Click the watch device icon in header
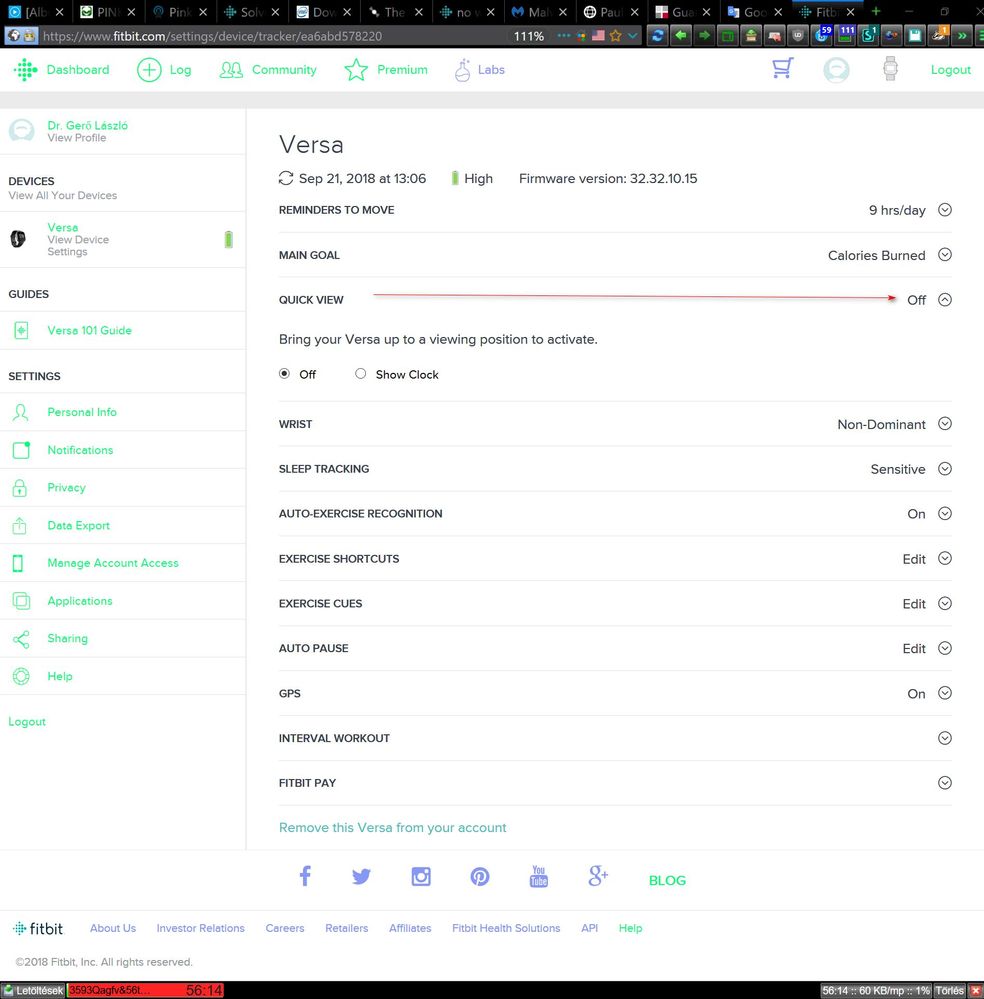Image resolution: width=984 pixels, height=999 pixels. 890,68
